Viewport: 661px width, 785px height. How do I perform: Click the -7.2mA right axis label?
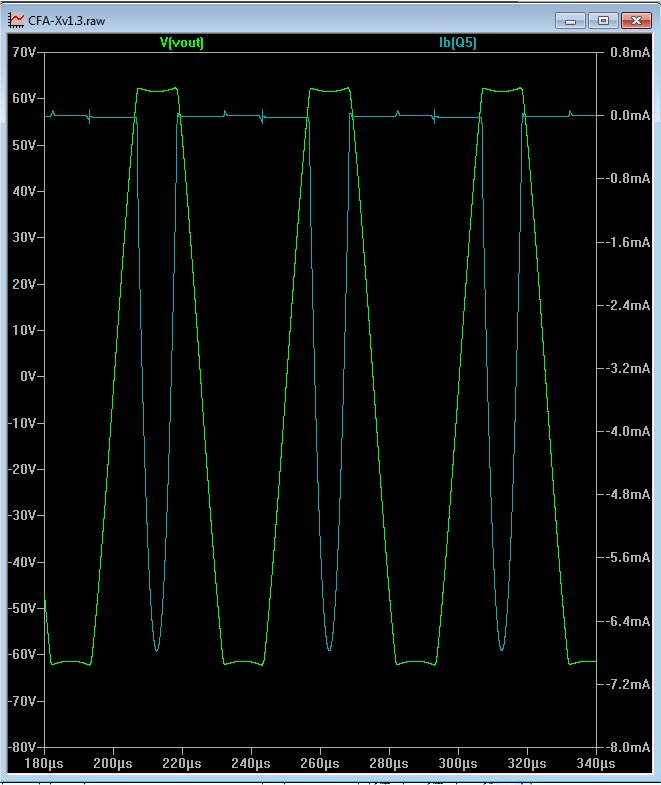[628, 684]
